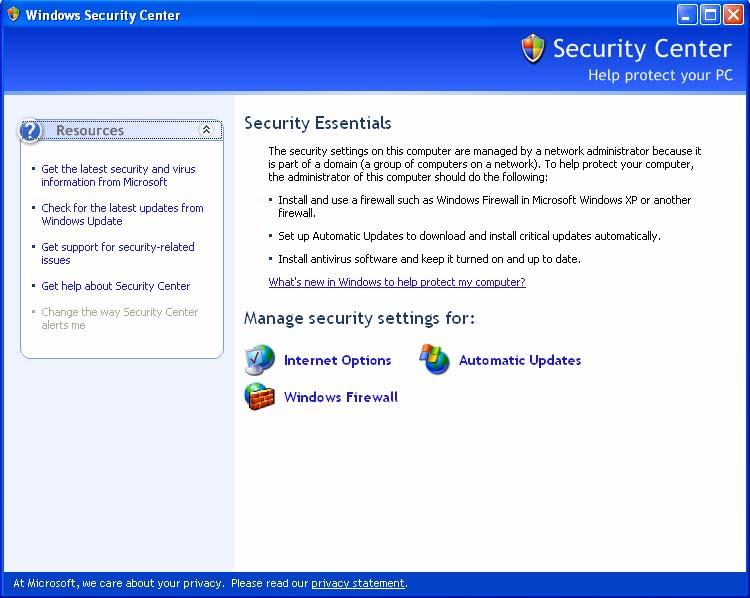The height and width of the screenshot is (598, 750).
Task: Click the Manage security settings for heading
Action: pos(359,318)
